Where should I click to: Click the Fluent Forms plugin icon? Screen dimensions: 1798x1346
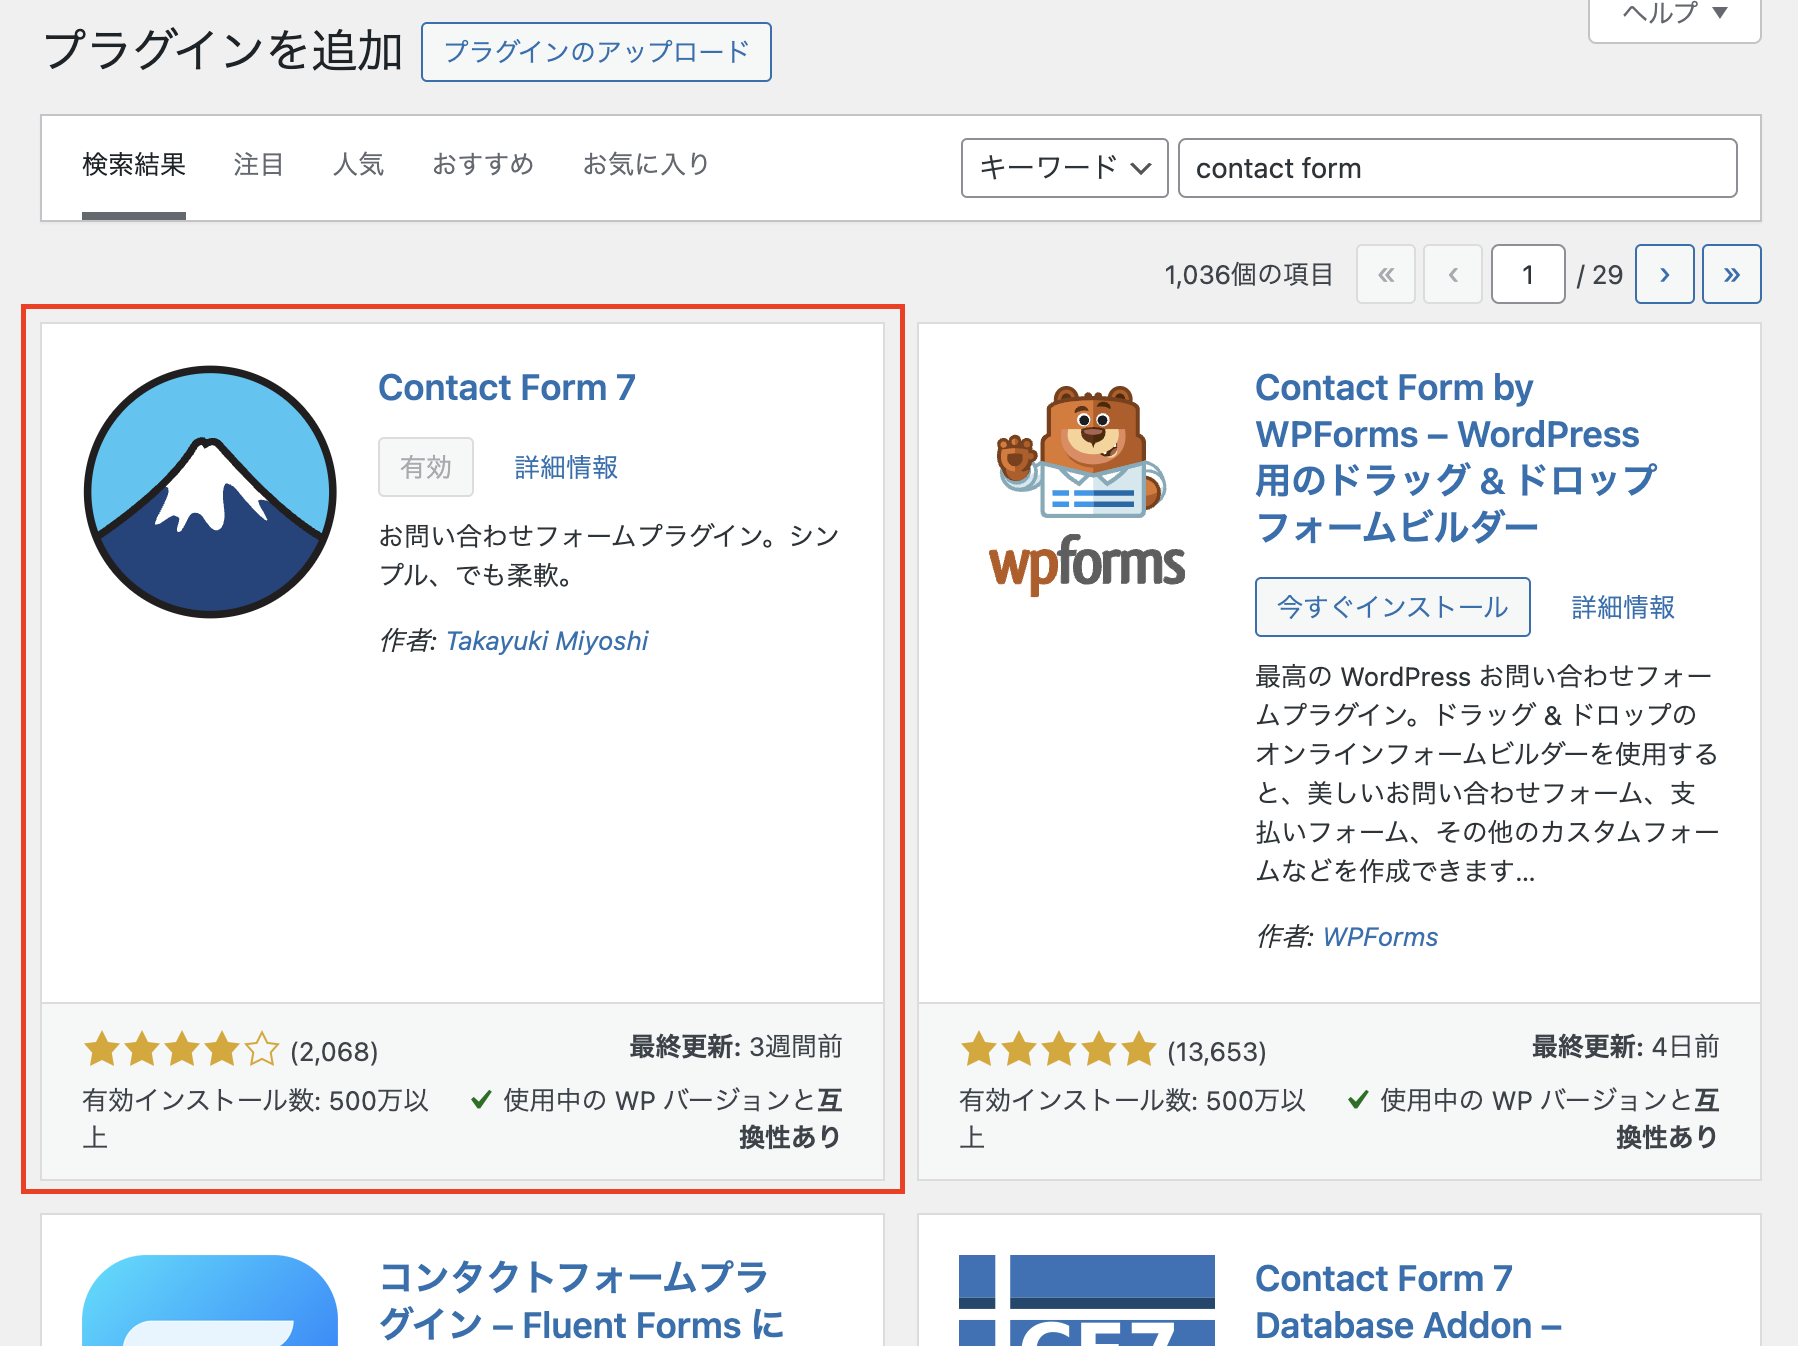(210, 1300)
